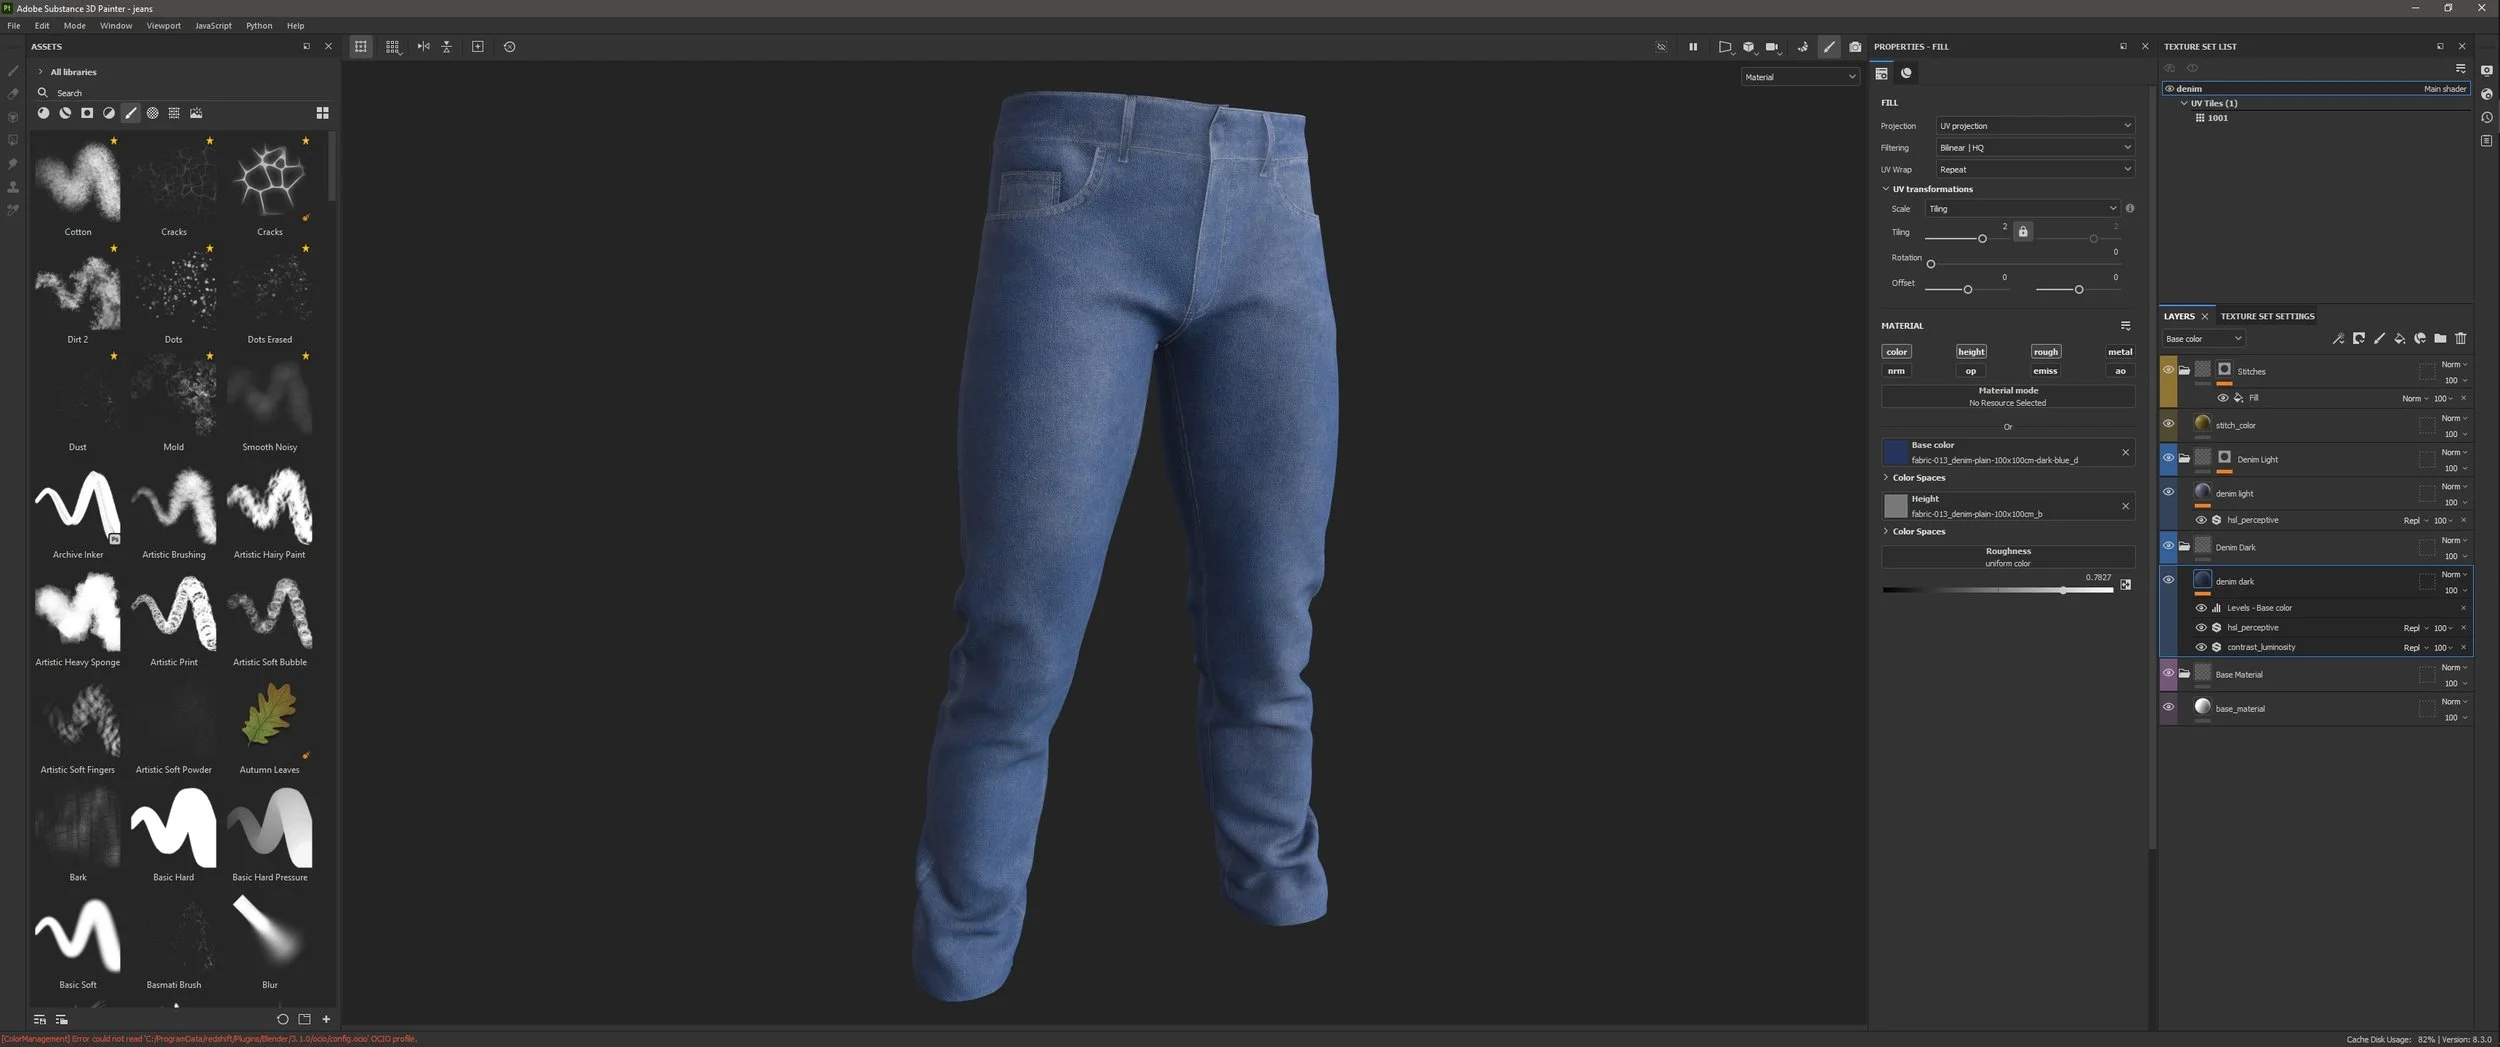
Task: Hide the Denim Light folder
Action: (x=2168, y=458)
